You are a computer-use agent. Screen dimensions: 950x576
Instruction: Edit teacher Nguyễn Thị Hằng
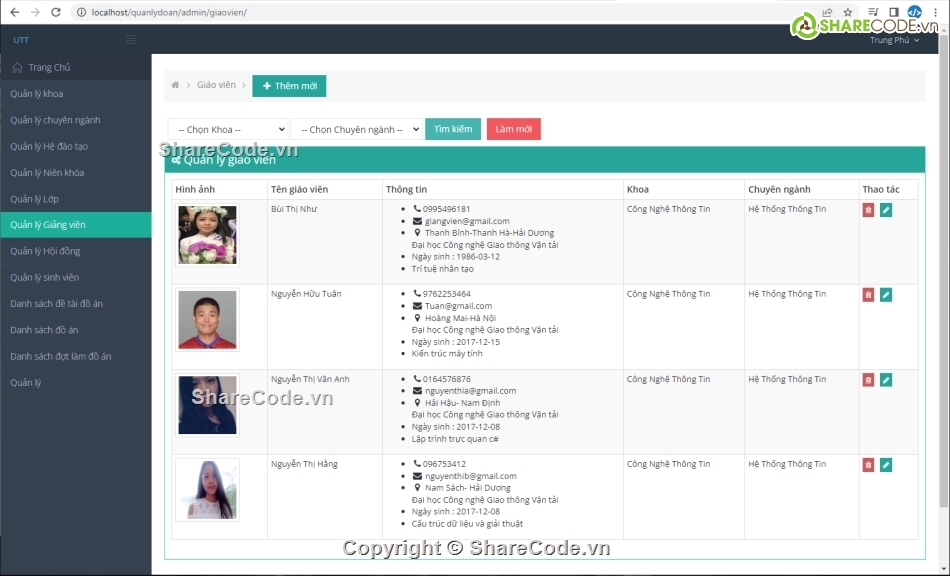pyautogui.click(x=886, y=465)
